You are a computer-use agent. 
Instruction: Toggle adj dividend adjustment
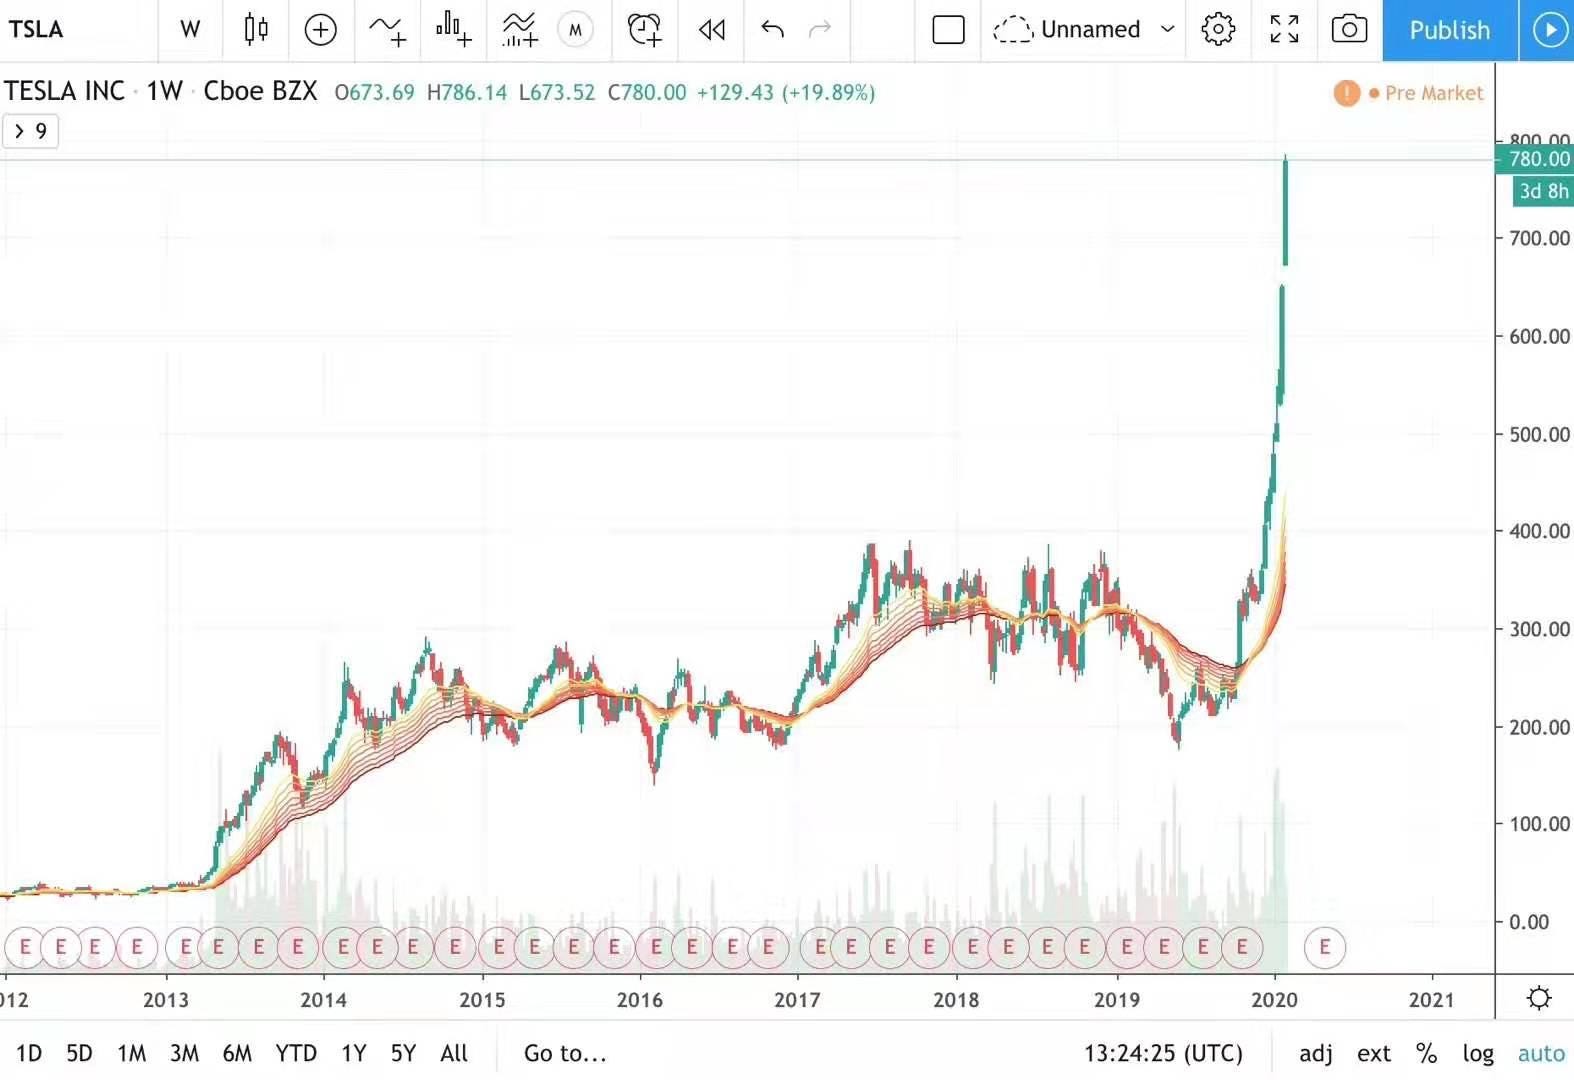[1316, 1053]
